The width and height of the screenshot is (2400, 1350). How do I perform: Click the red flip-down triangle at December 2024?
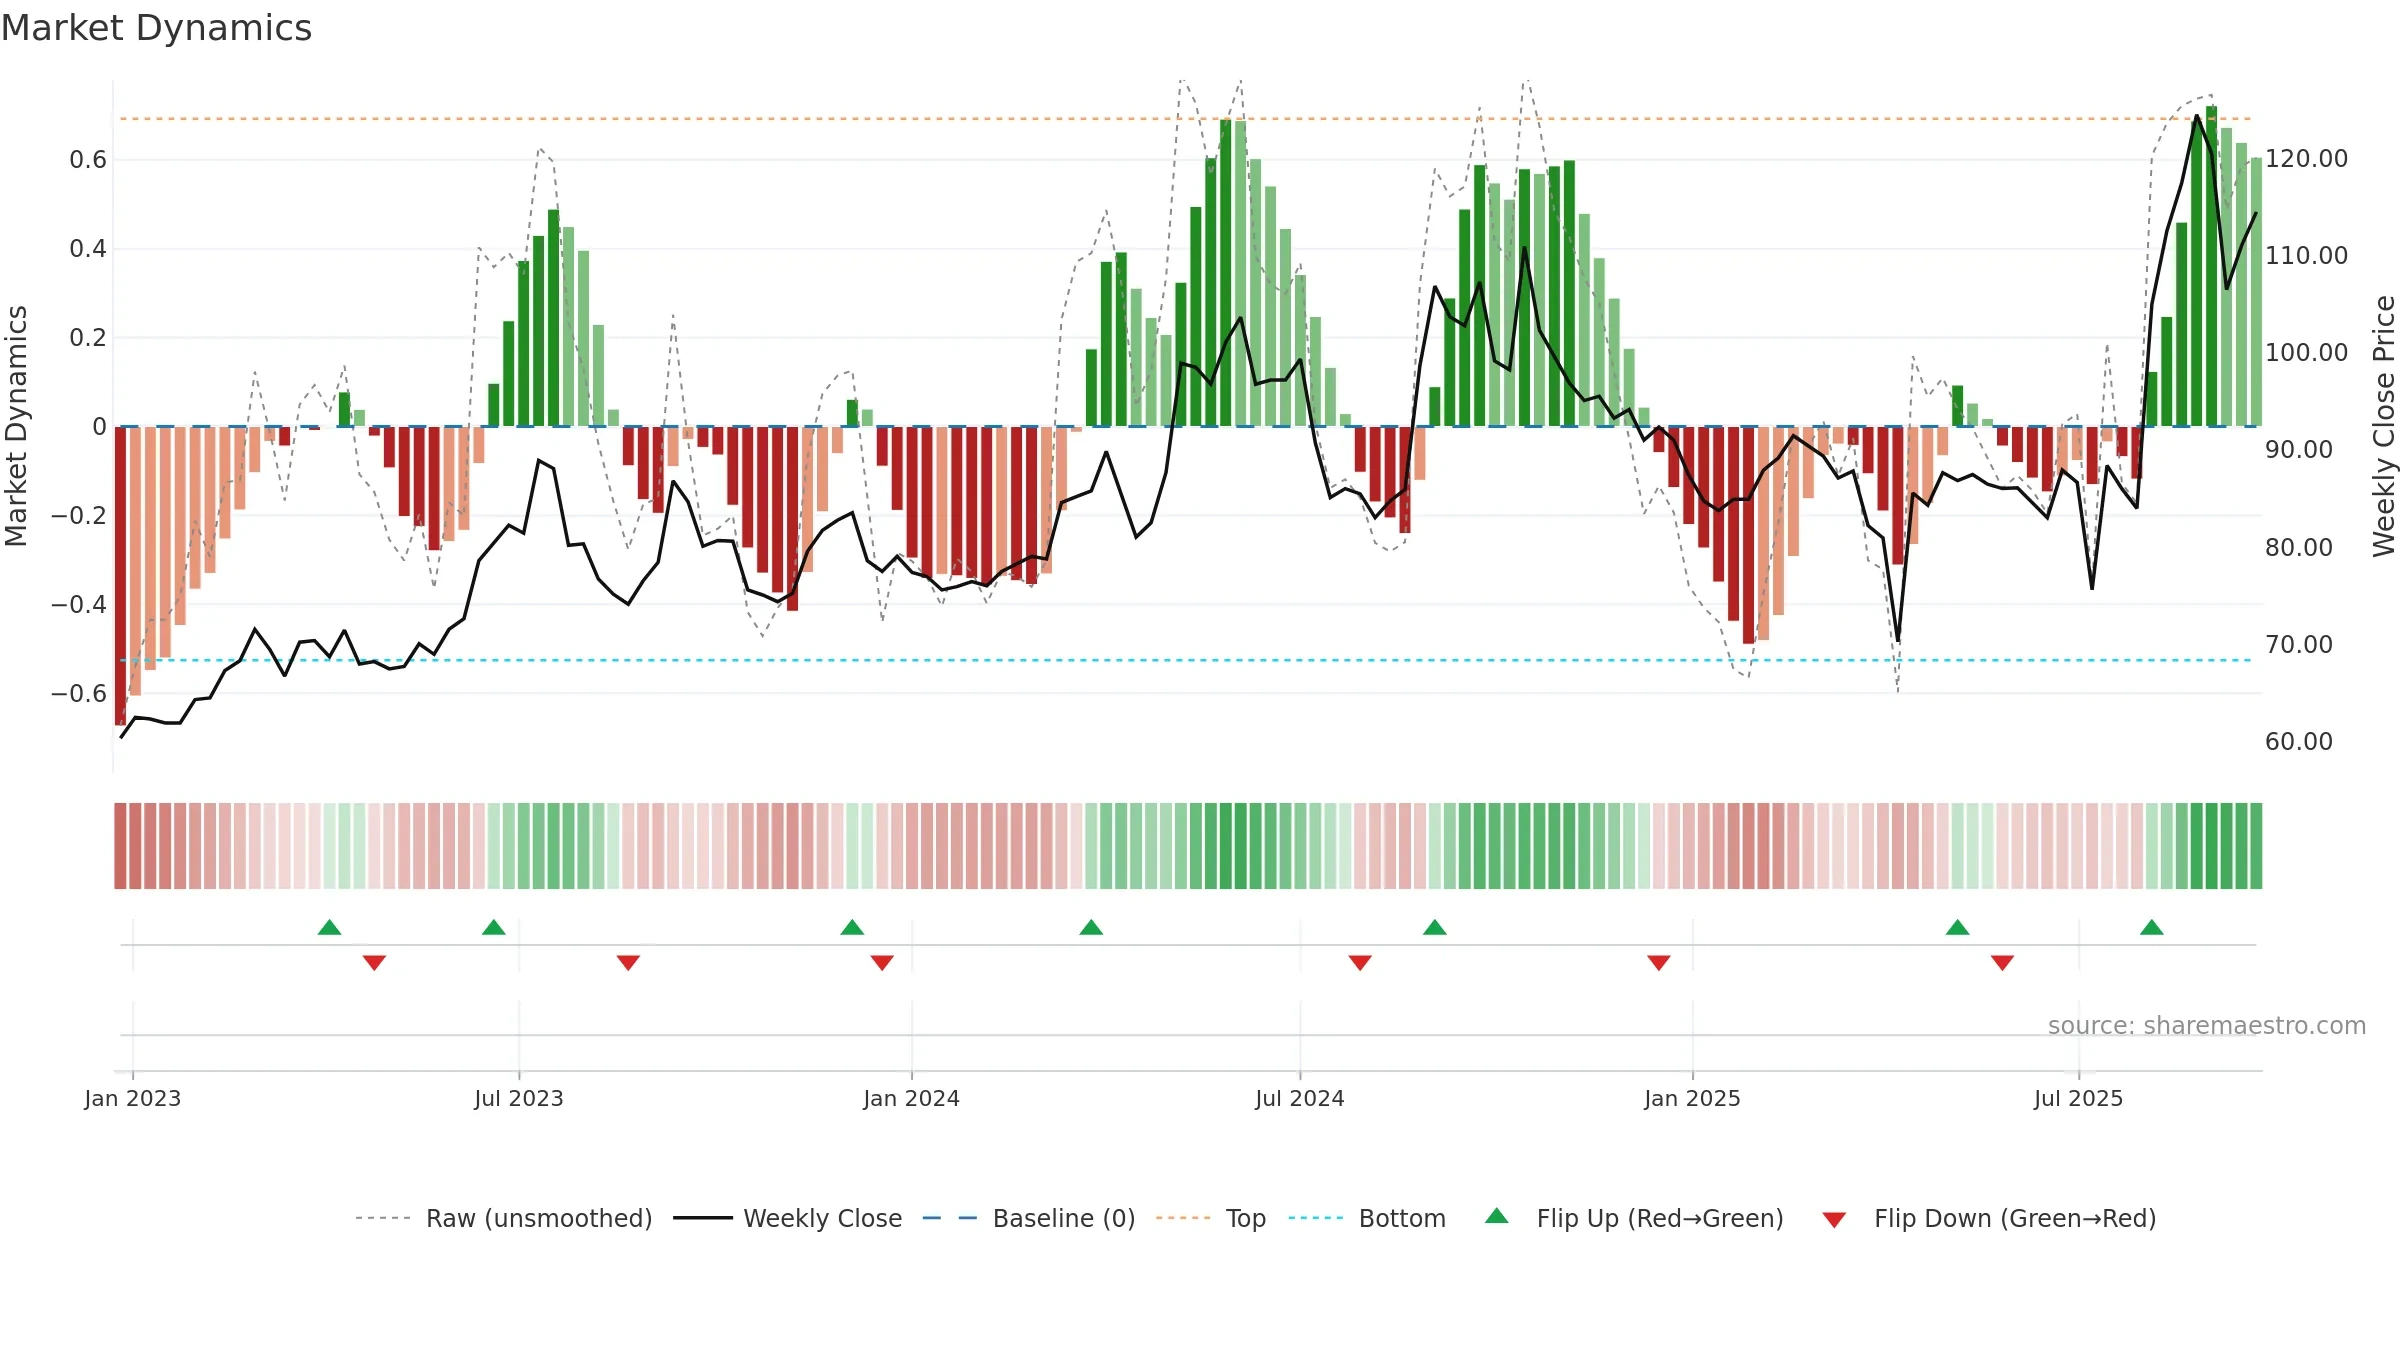pyautogui.click(x=1659, y=963)
